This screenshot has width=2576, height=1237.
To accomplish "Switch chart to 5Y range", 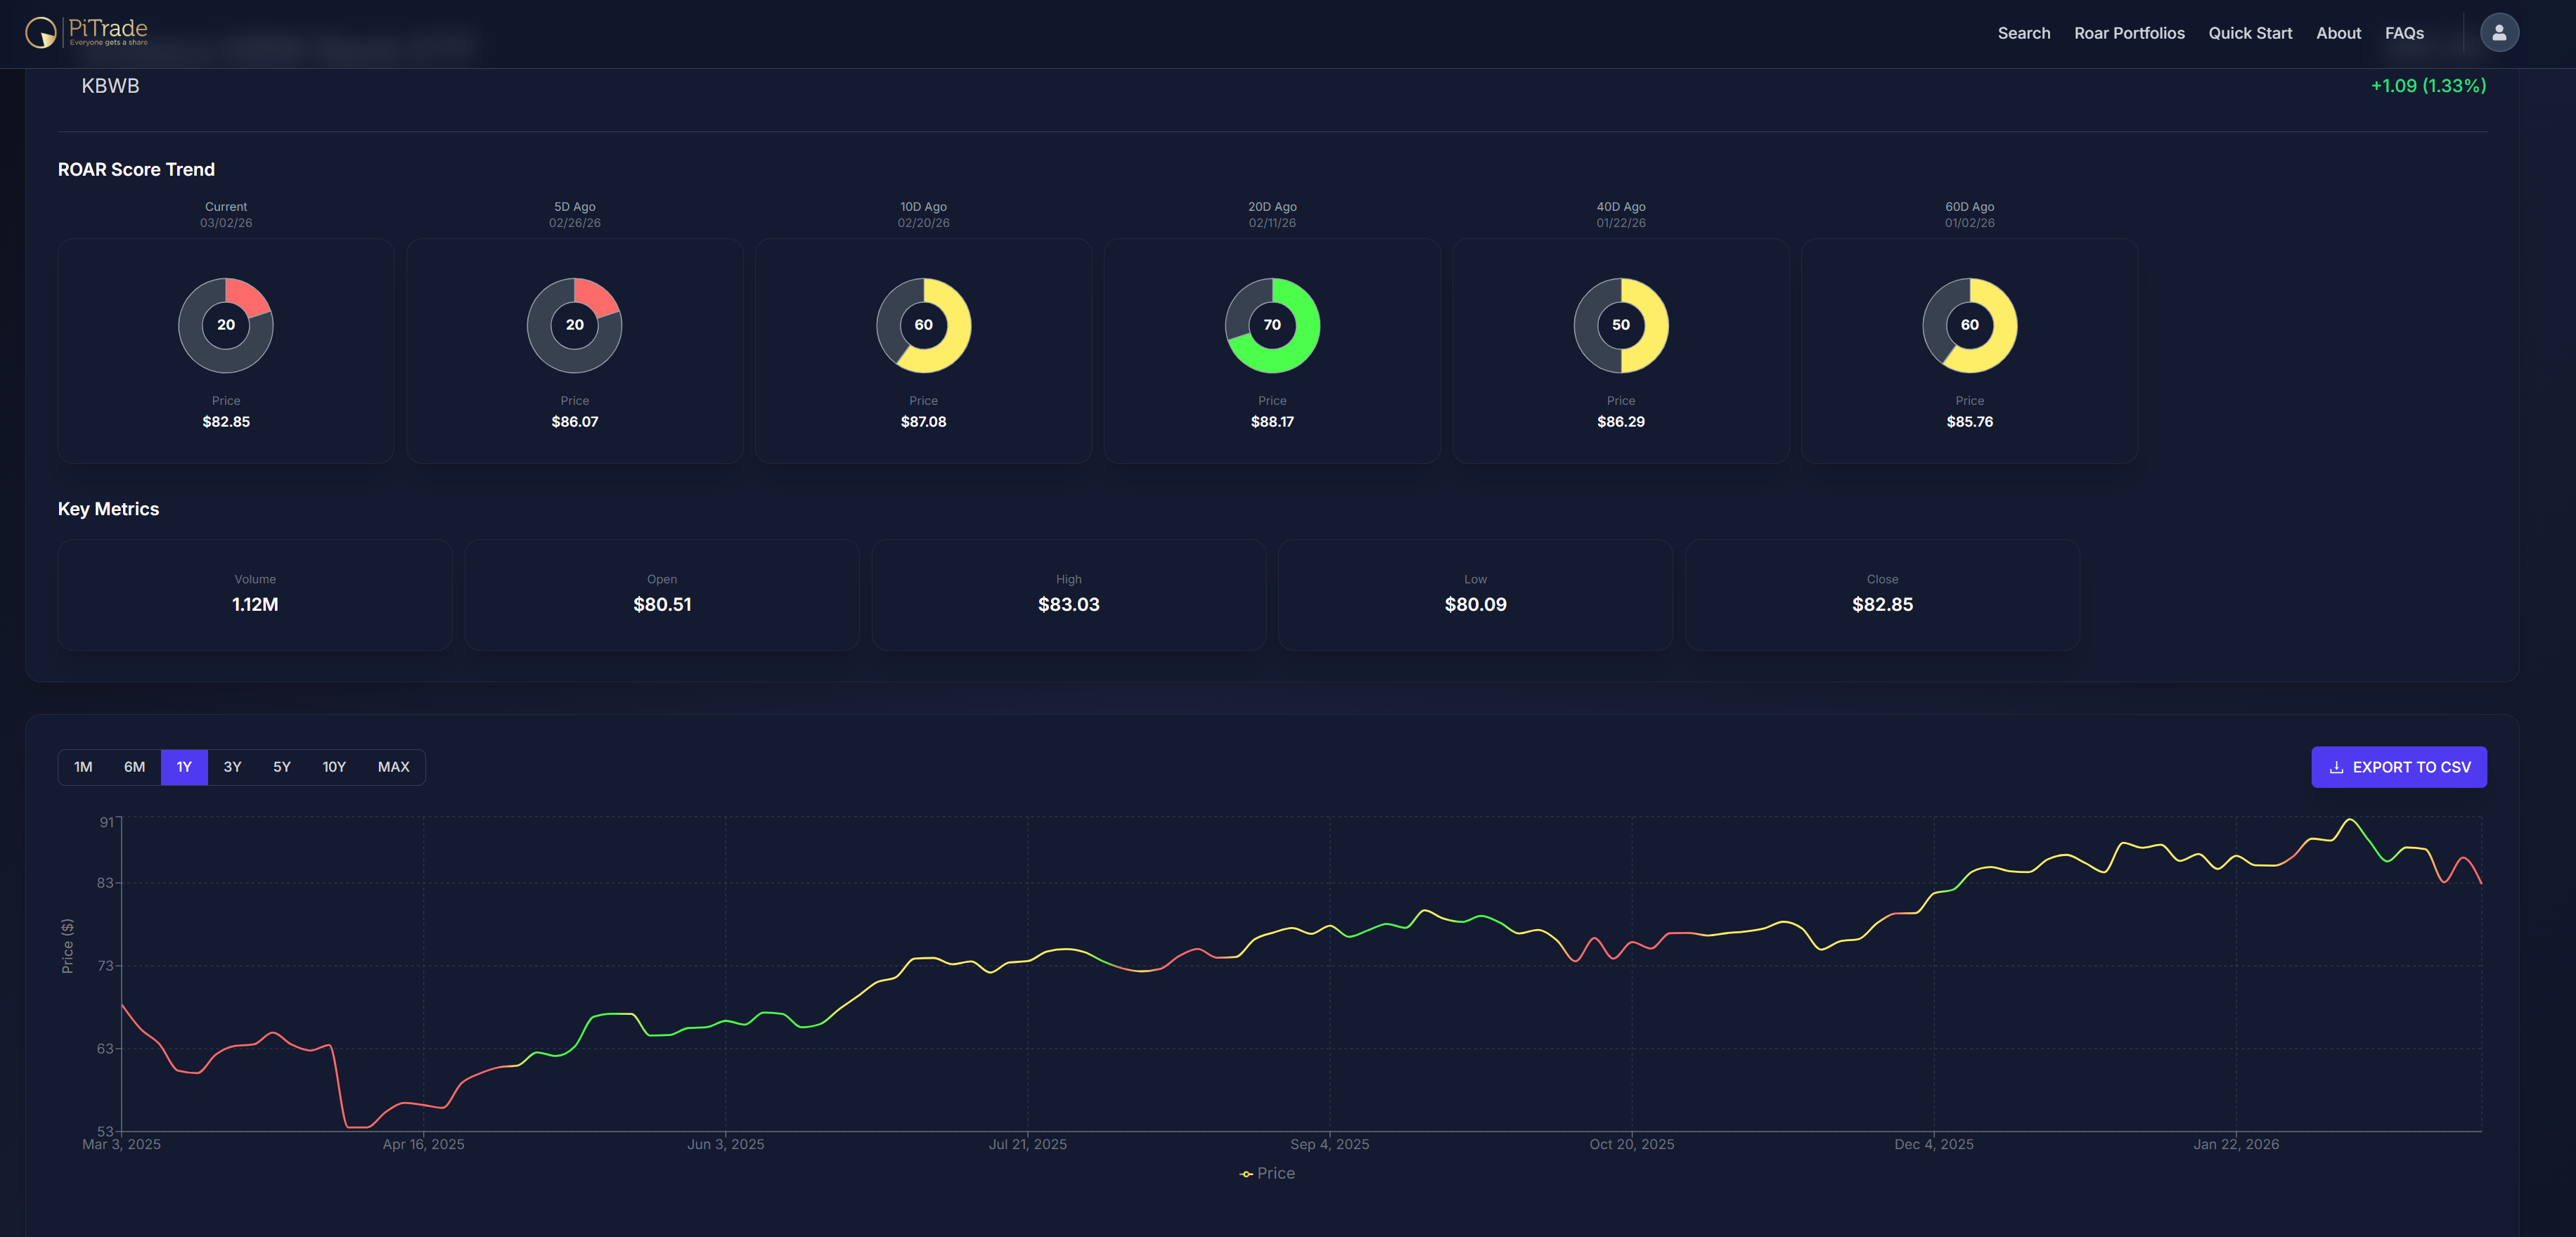I will (x=282, y=767).
